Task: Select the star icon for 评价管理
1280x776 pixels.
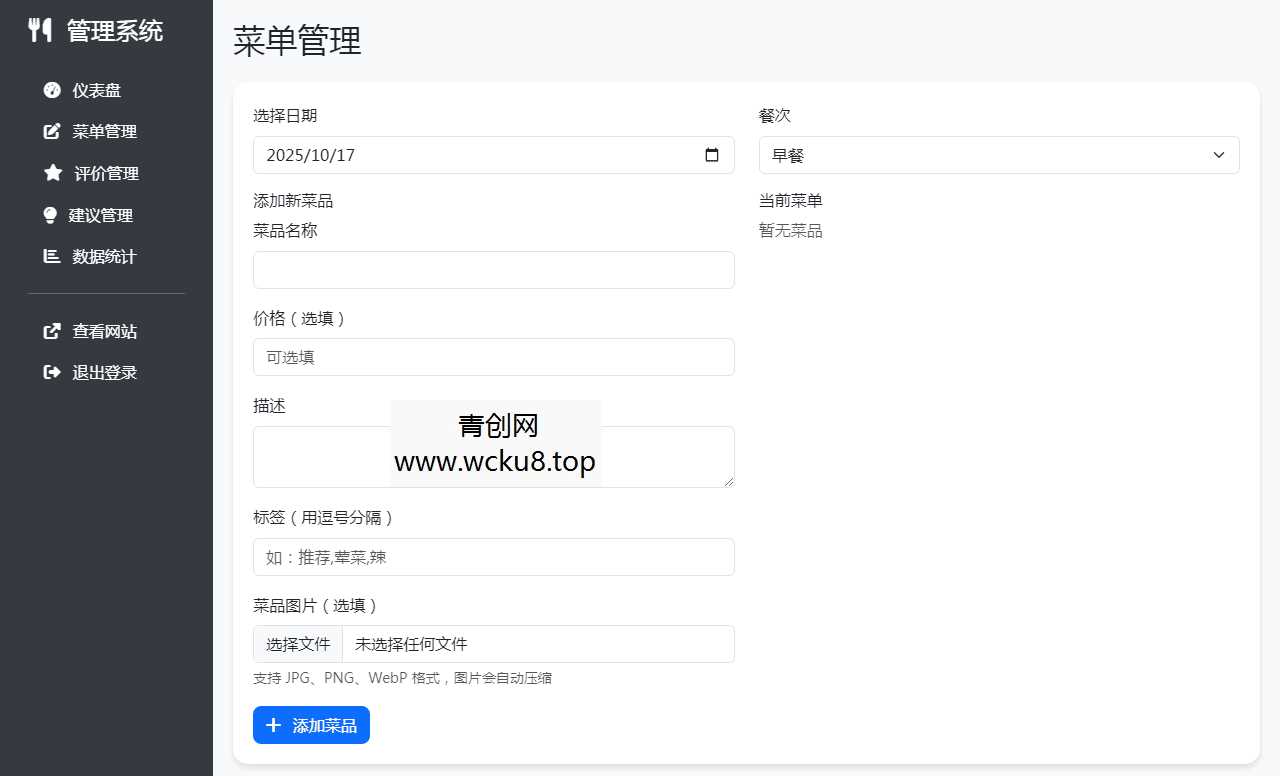Action: click(52, 173)
